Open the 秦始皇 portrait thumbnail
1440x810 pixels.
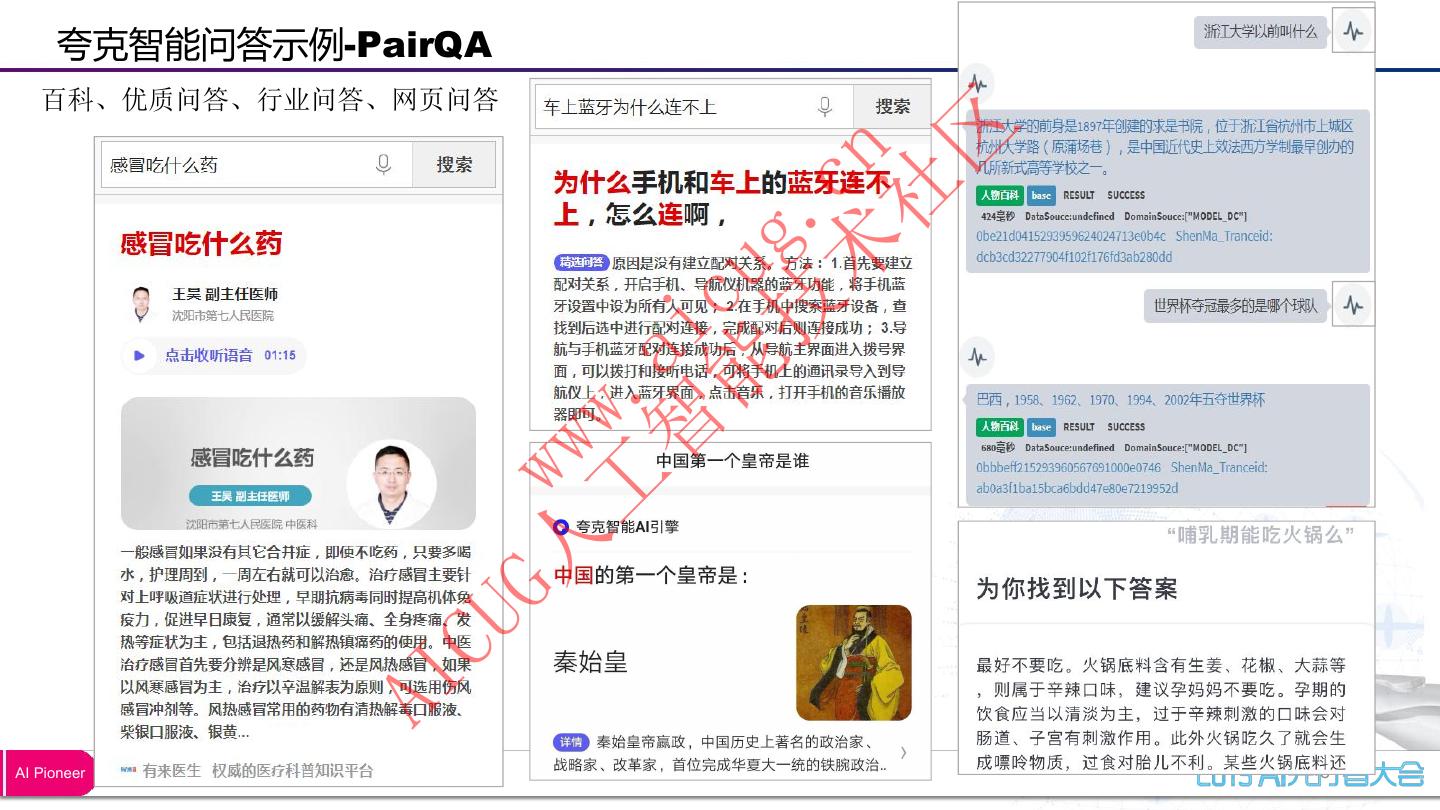[x=854, y=662]
